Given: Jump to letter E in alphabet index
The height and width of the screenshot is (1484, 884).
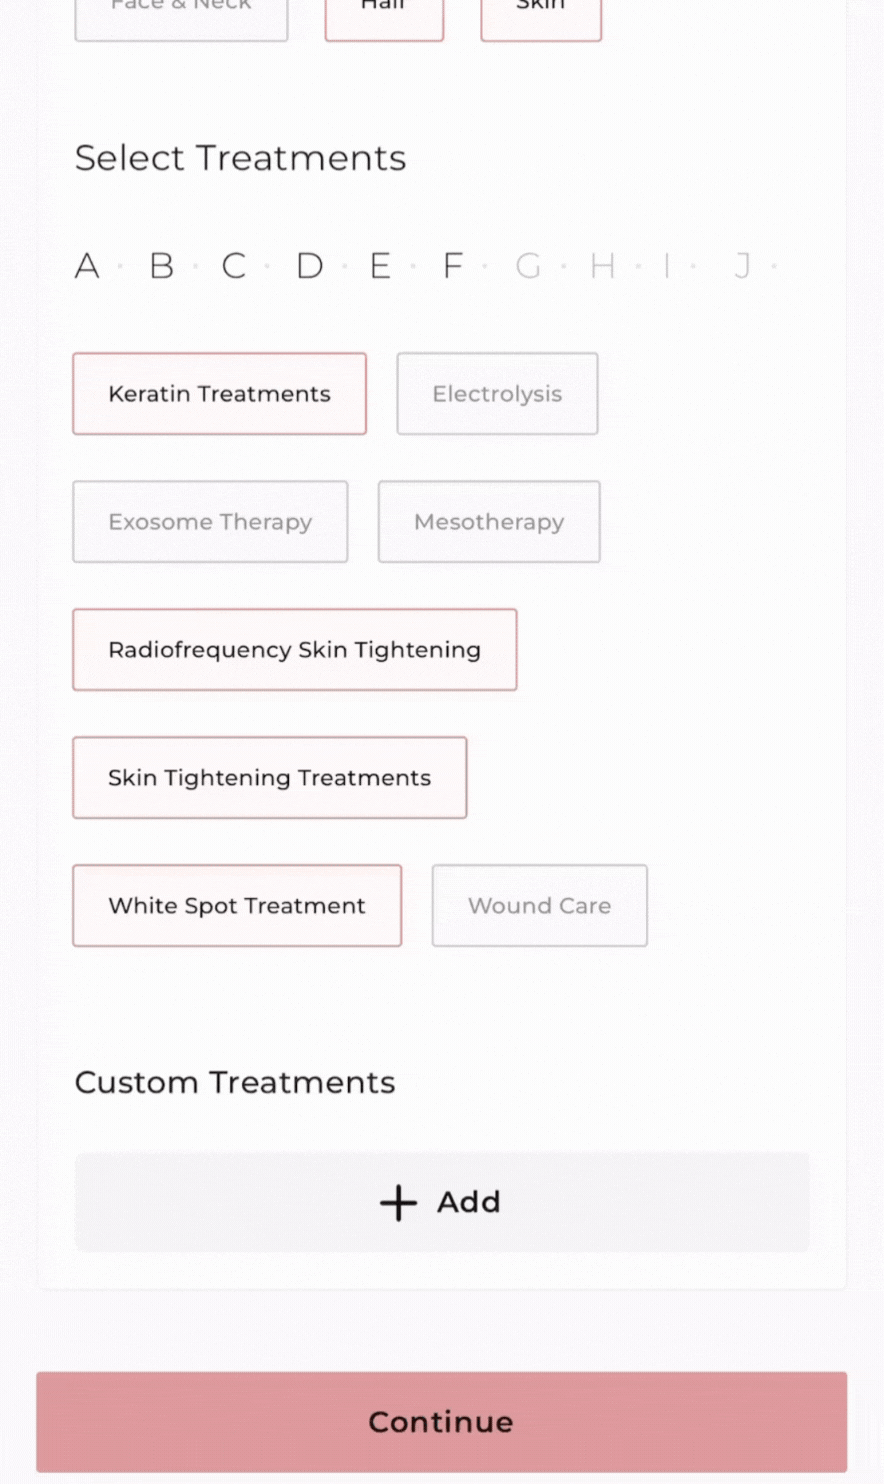Looking at the screenshot, I should click(380, 266).
